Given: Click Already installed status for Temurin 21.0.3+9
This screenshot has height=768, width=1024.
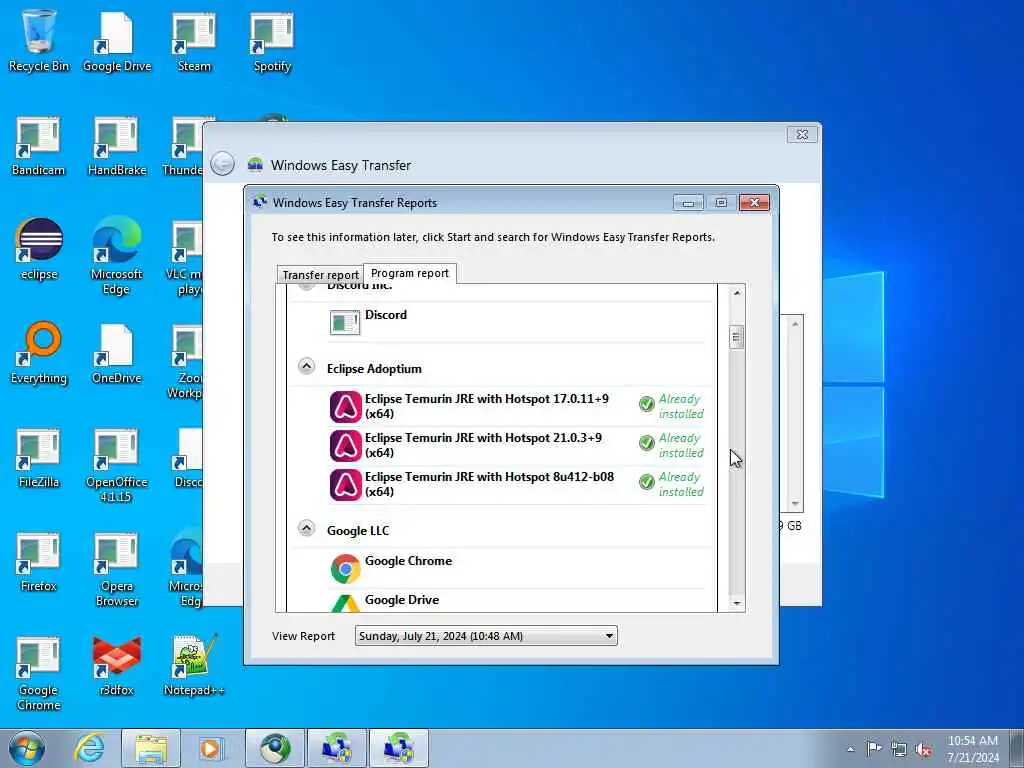Looking at the screenshot, I should click(672, 445).
